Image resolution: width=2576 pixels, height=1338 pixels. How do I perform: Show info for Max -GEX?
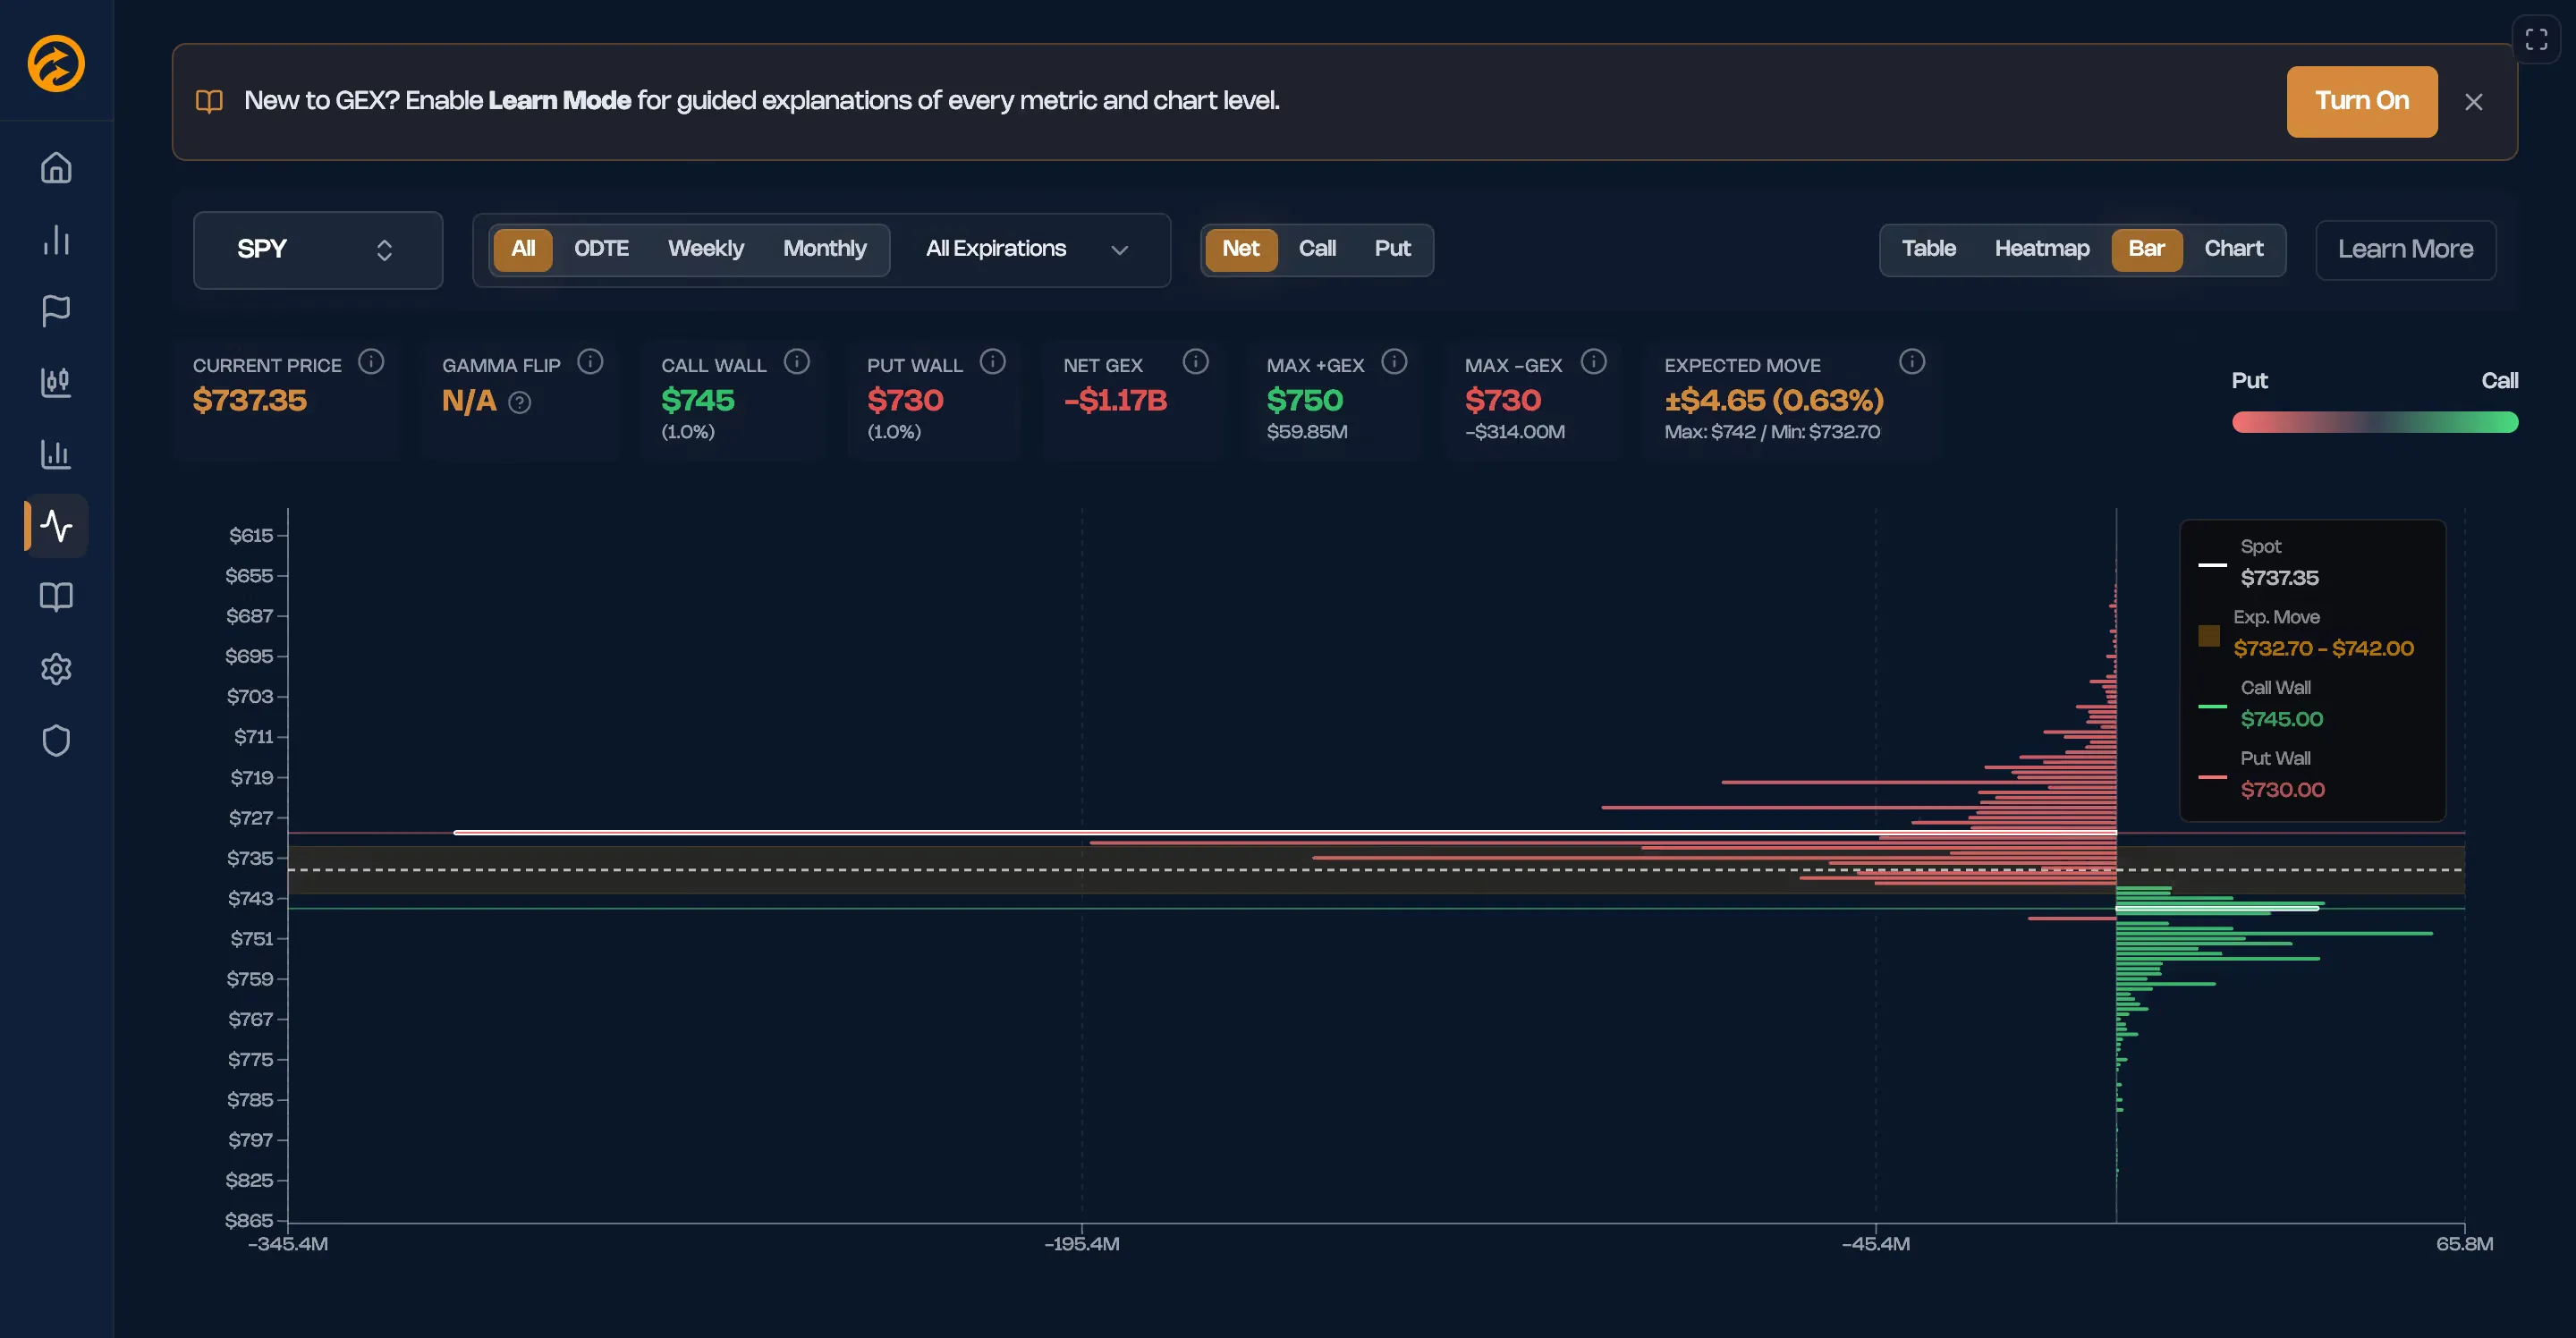[1593, 362]
